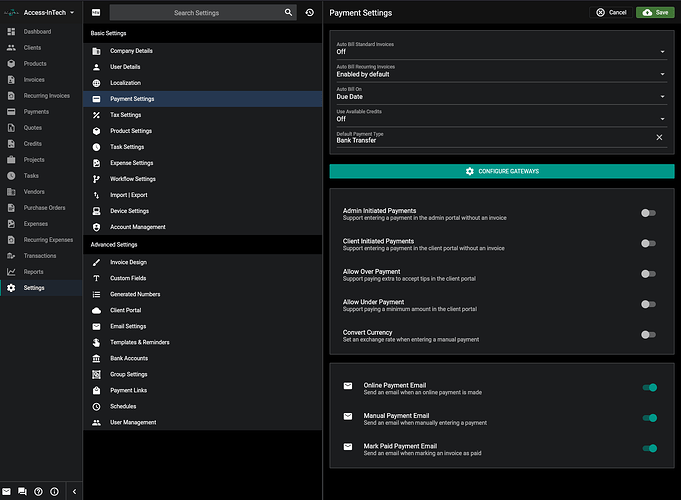This screenshot has height=500, width=681.
Task: Select Email Settings in Advanced Settings
Action: 128,326
